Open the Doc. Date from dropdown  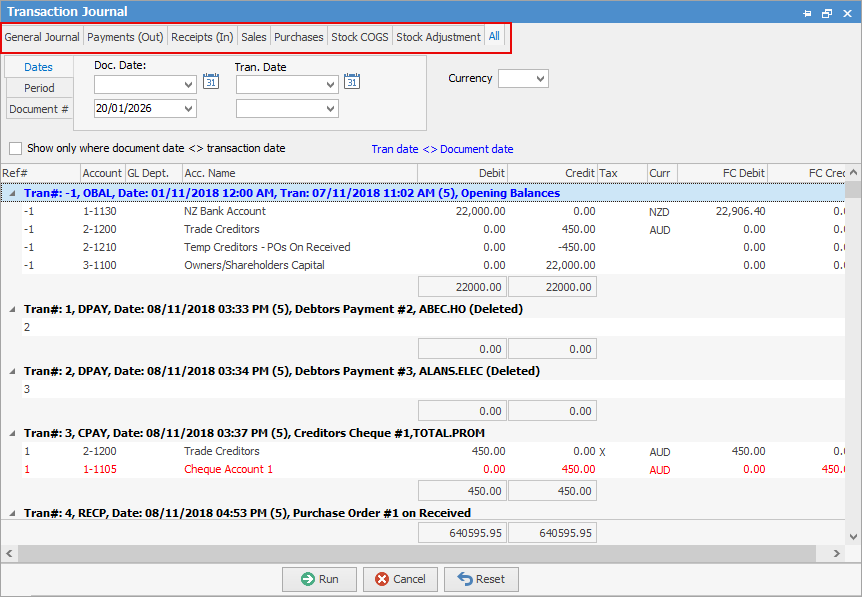[189, 85]
